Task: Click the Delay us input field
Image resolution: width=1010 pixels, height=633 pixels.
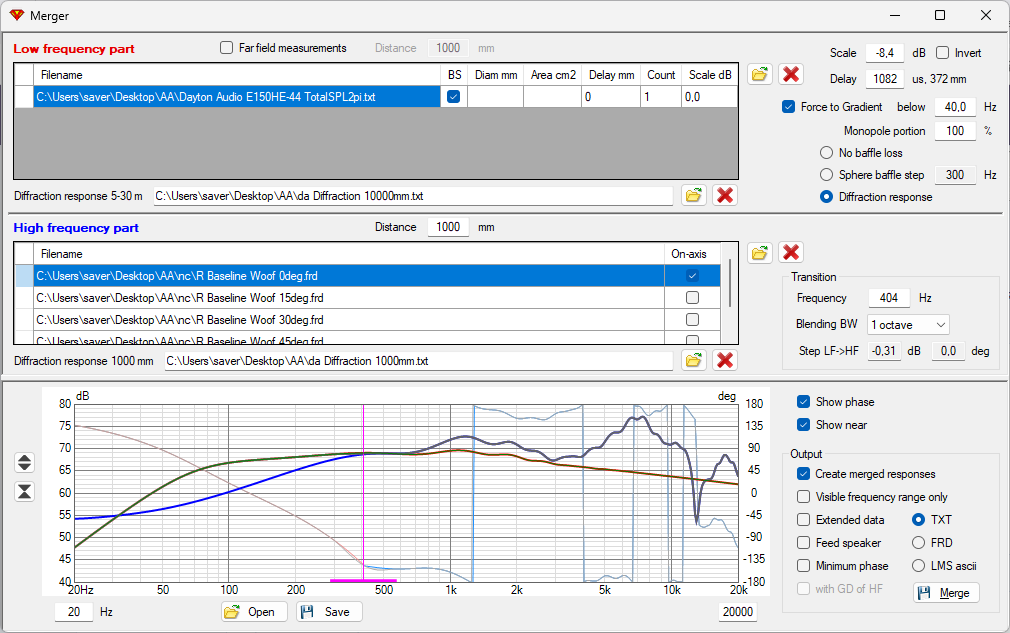Action: [x=885, y=79]
